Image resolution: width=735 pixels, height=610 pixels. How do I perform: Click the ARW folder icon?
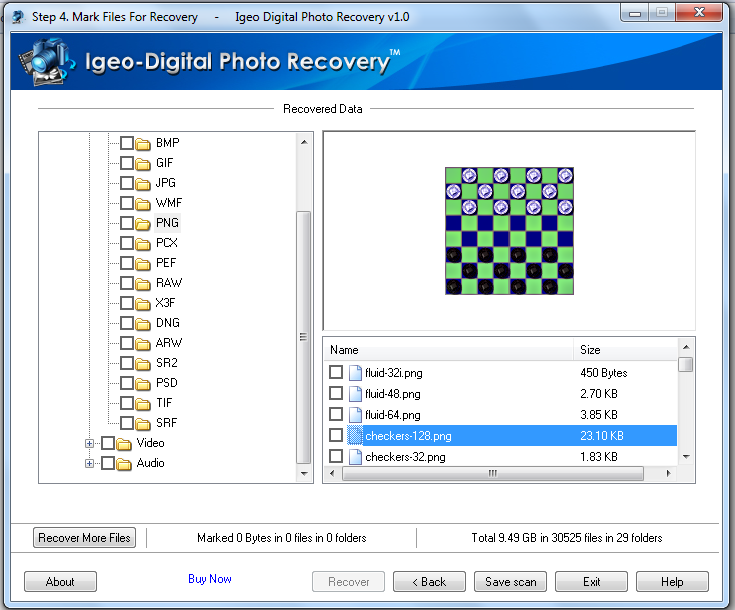(x=143, y=344)
